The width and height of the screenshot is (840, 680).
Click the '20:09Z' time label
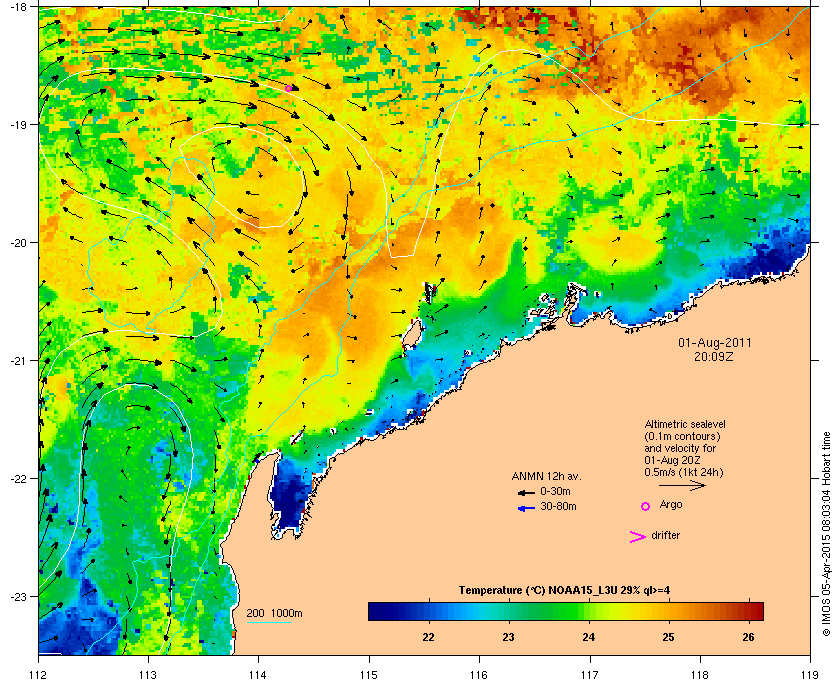(714, 356)
